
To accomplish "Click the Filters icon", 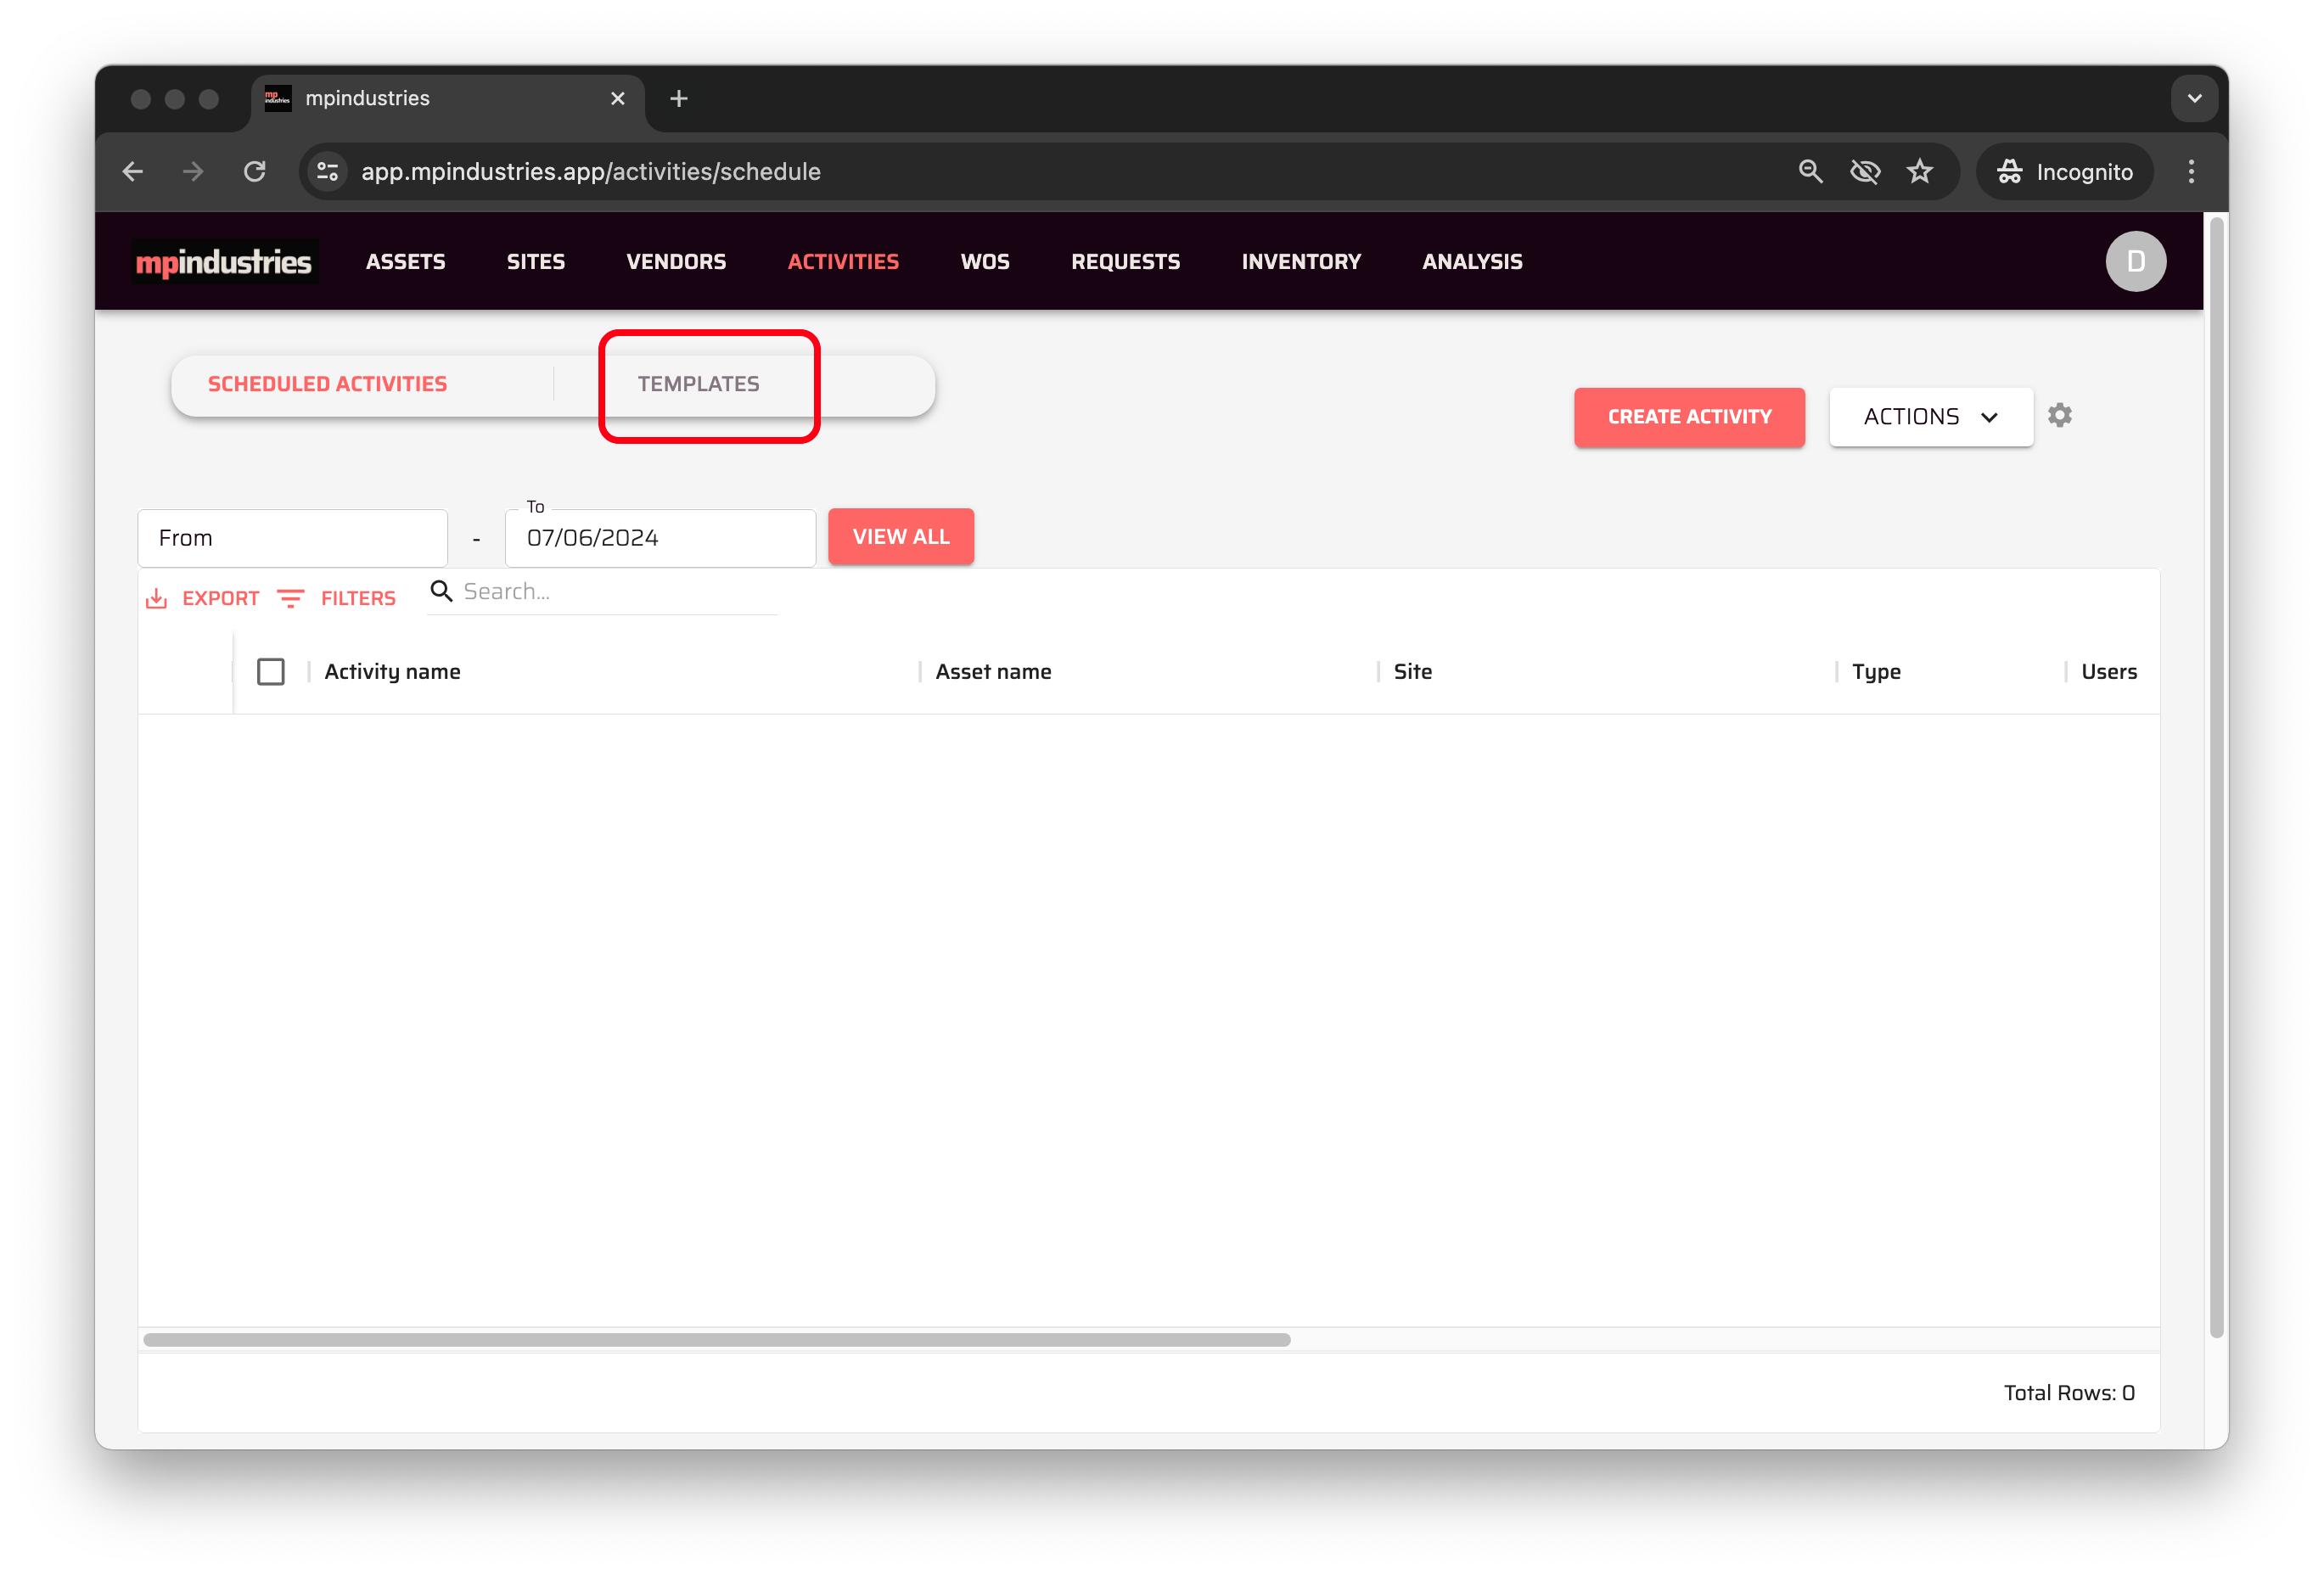I will [291, 598].
